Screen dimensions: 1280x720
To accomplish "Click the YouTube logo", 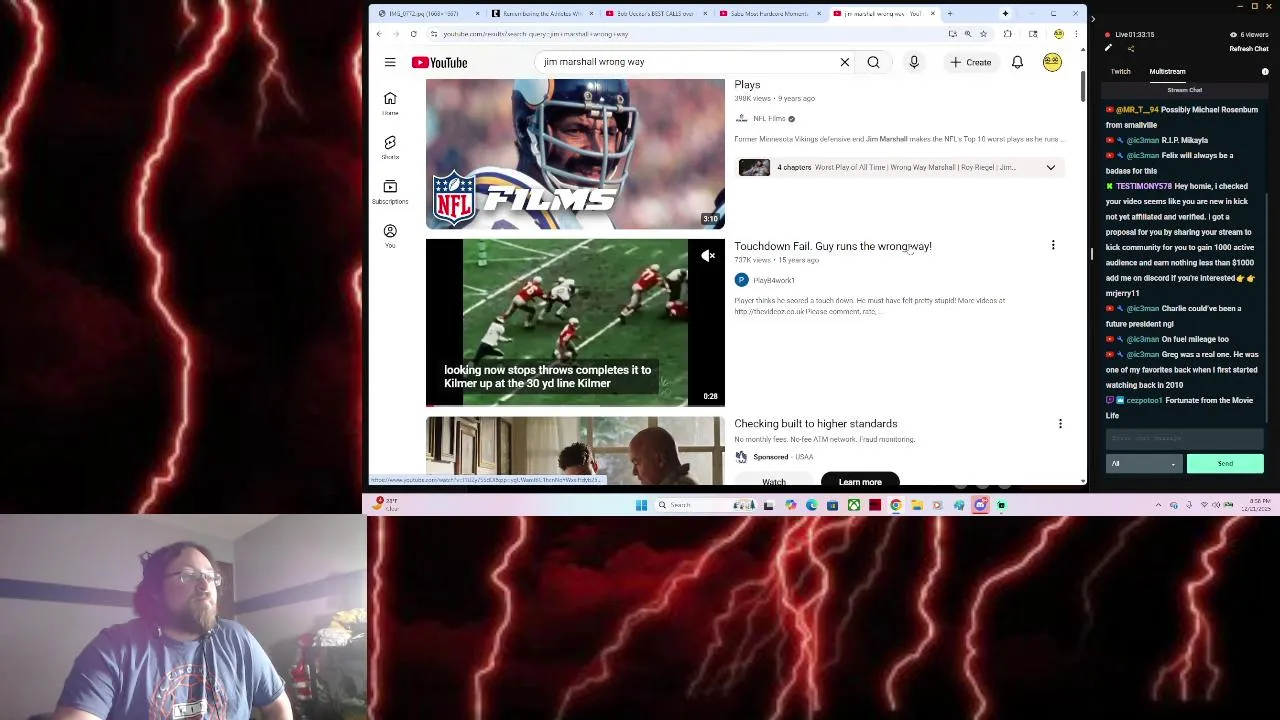I will [439, 62].
